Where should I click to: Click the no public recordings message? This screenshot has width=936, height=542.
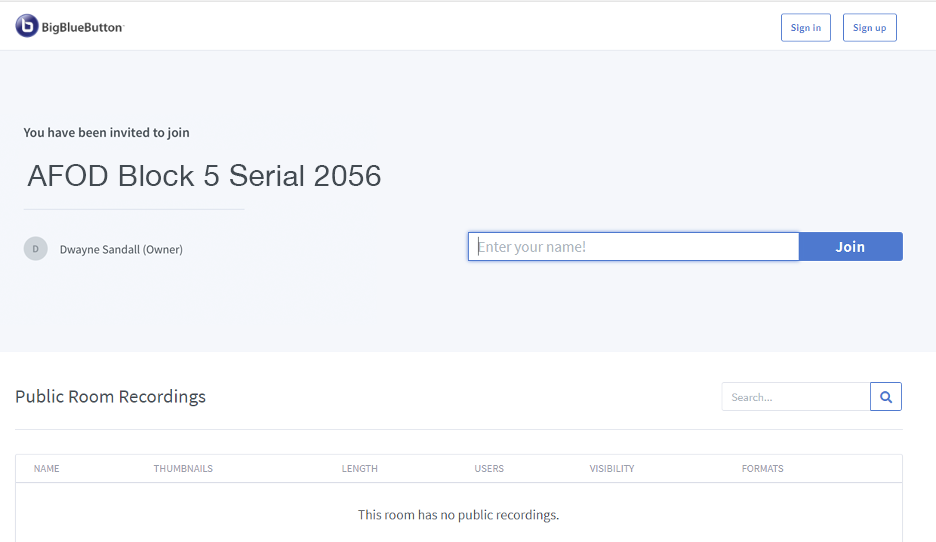tap(458, 515)
